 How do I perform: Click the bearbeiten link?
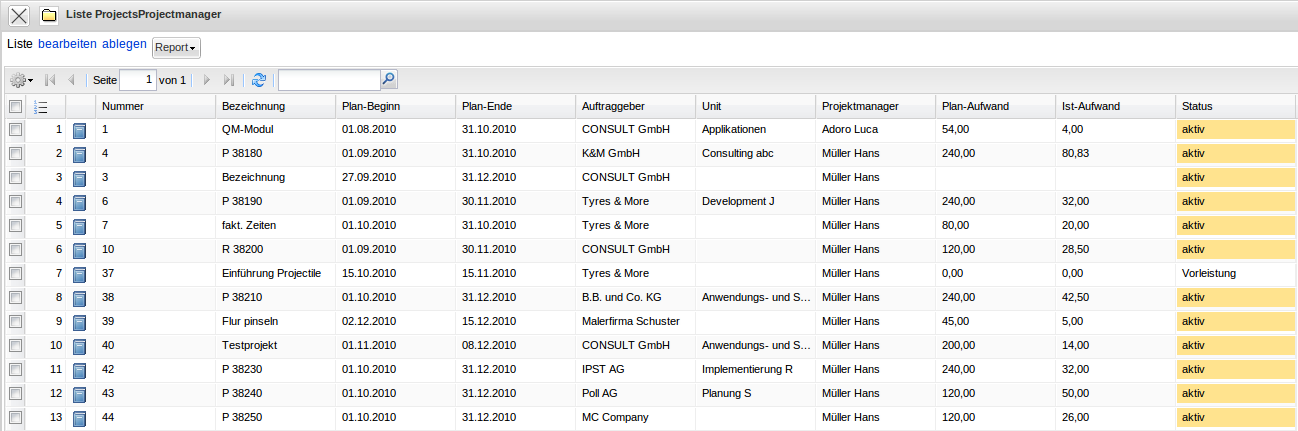click(x=68, y=45)
